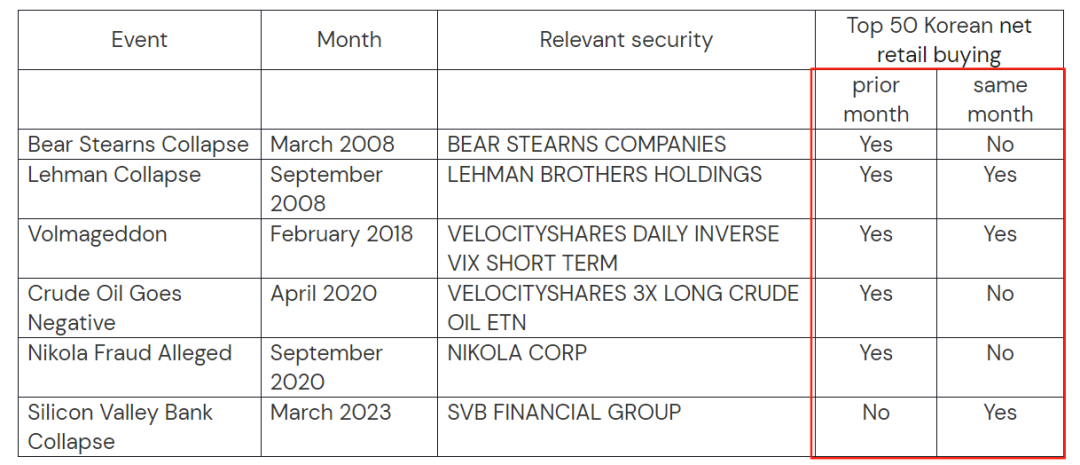Click the "NIKOLA CORP" security cell

click(517, 353)
